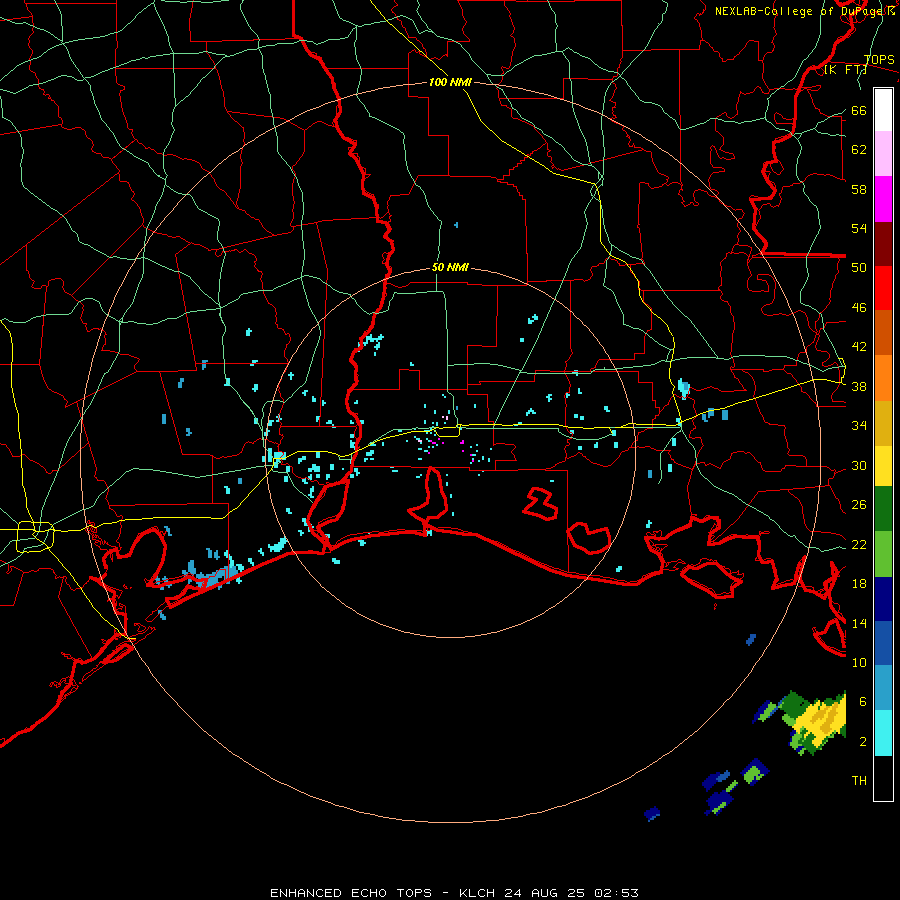The image size is (900, 900).
Task: Select the dark green legend band
Action: click(883, 509)
